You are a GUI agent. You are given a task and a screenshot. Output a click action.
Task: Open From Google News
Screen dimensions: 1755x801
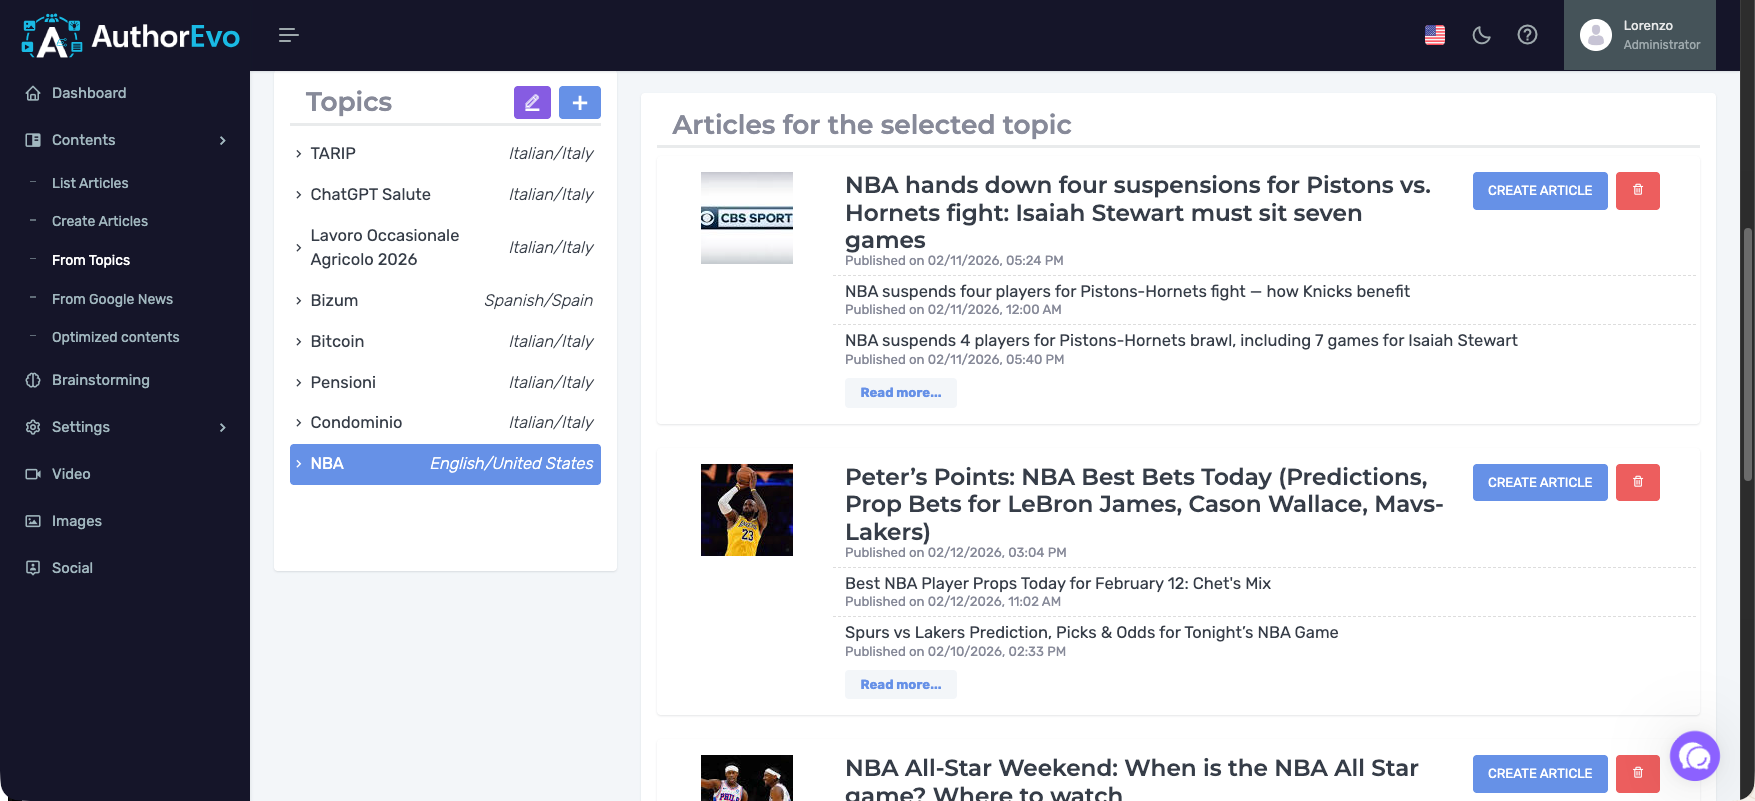[x=112, y=299]
